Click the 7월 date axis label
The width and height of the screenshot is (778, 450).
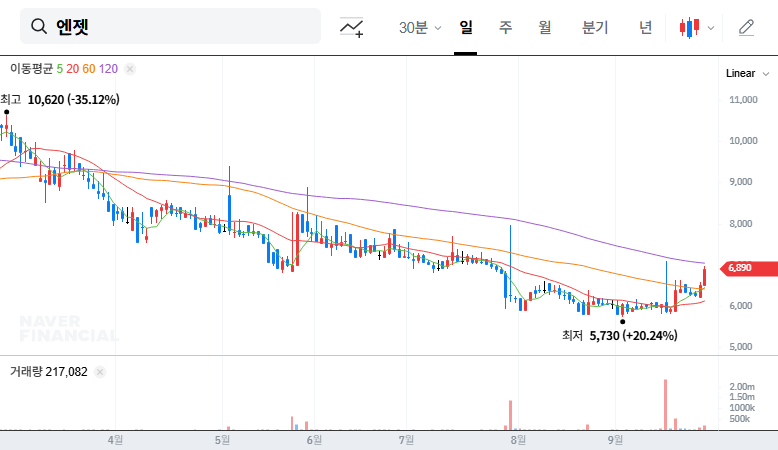406,440
